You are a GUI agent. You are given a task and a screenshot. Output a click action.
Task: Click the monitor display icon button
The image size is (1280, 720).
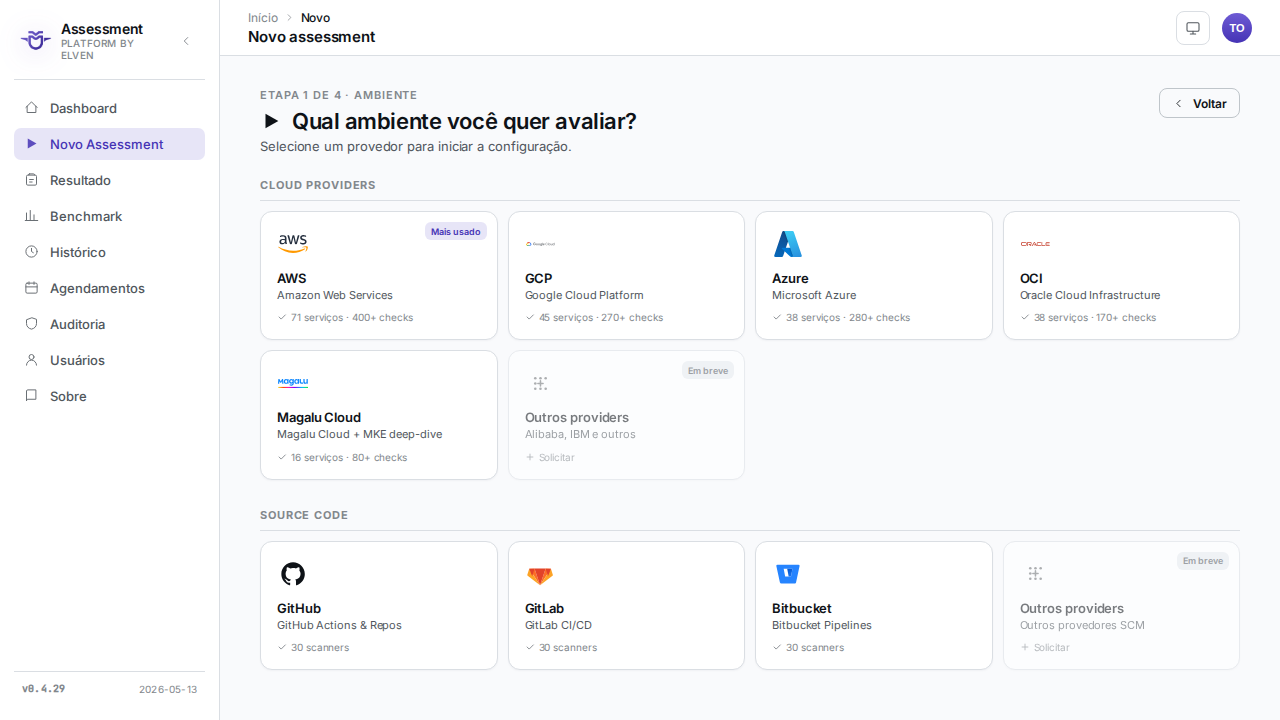coord(1193,28)
